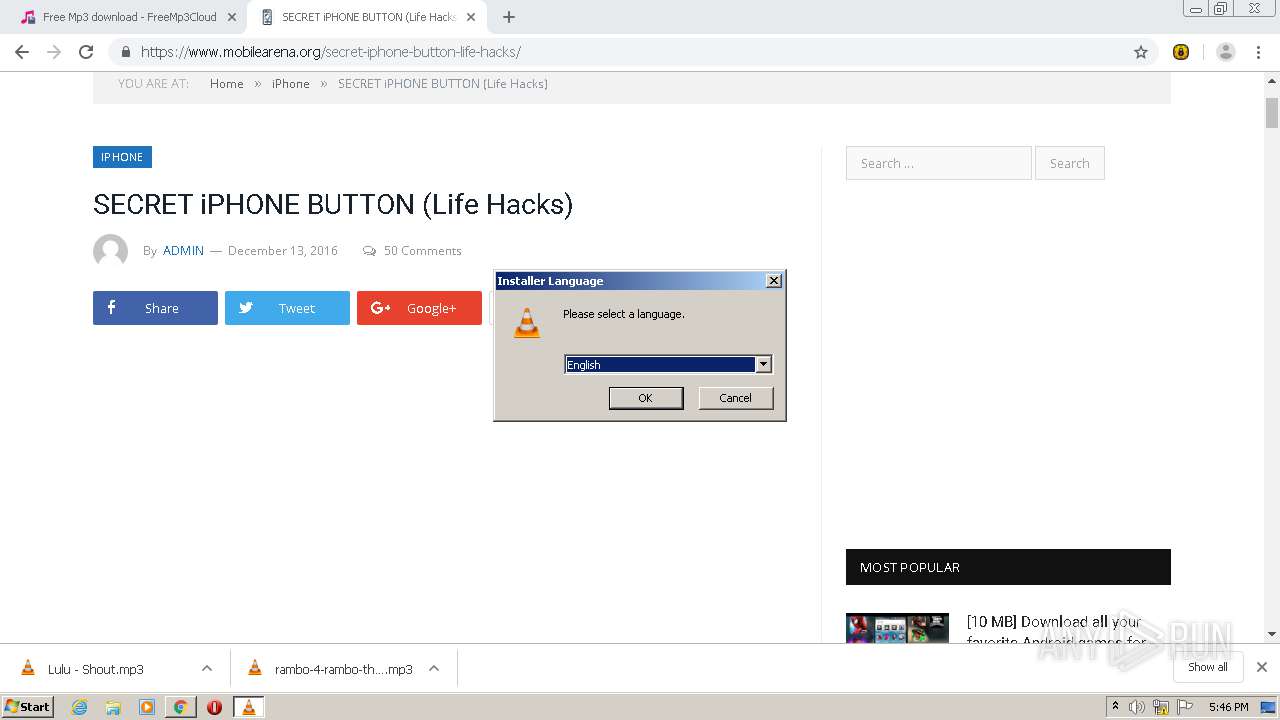This screenshot has width=1280, height=720.
Task: Expand options for rambo-4 mp3 download
Action: (x=434, y=669)
